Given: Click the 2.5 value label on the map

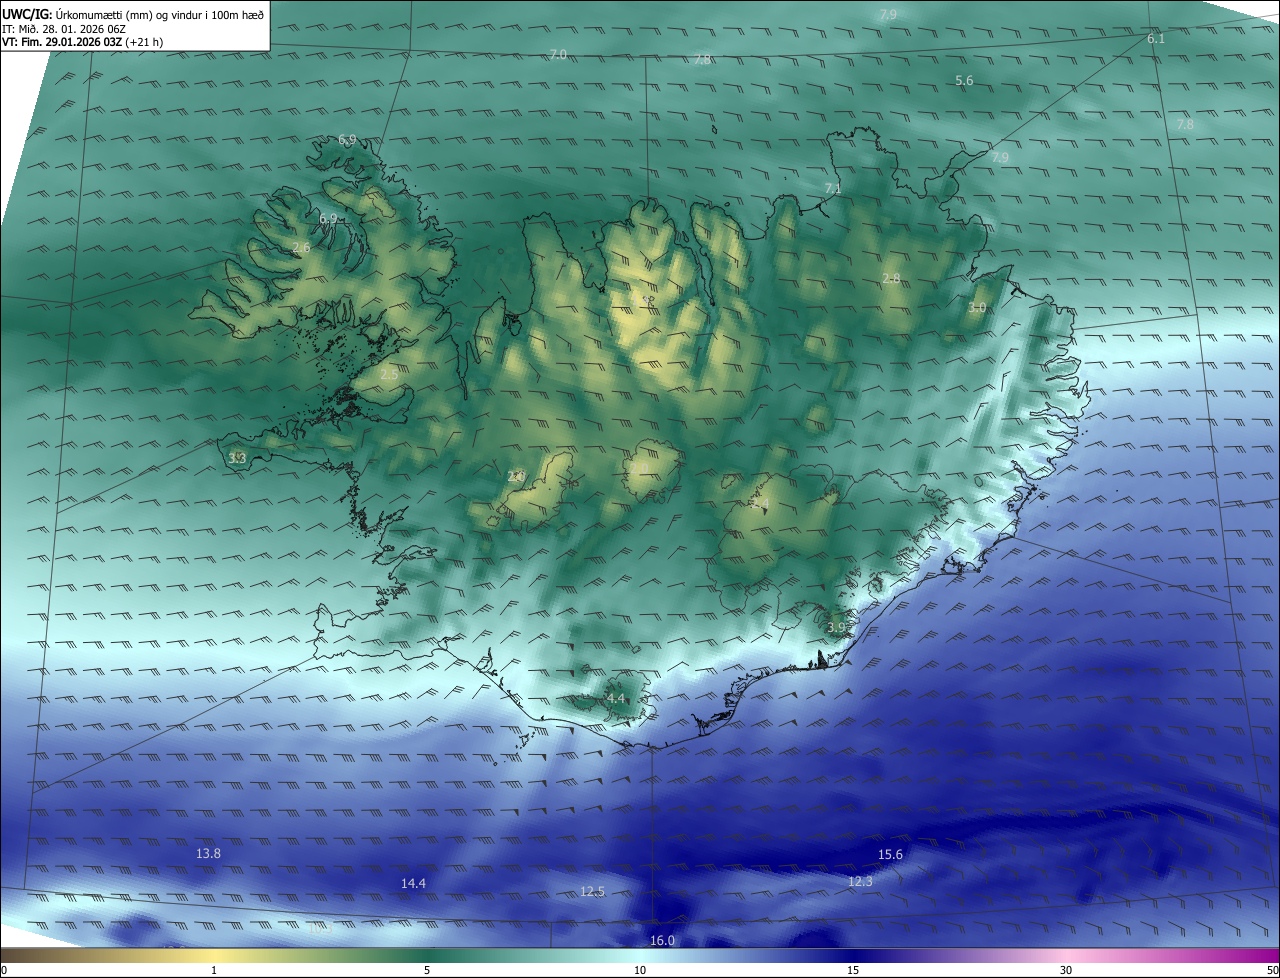Looking at the screenshot, I should 389,373.
